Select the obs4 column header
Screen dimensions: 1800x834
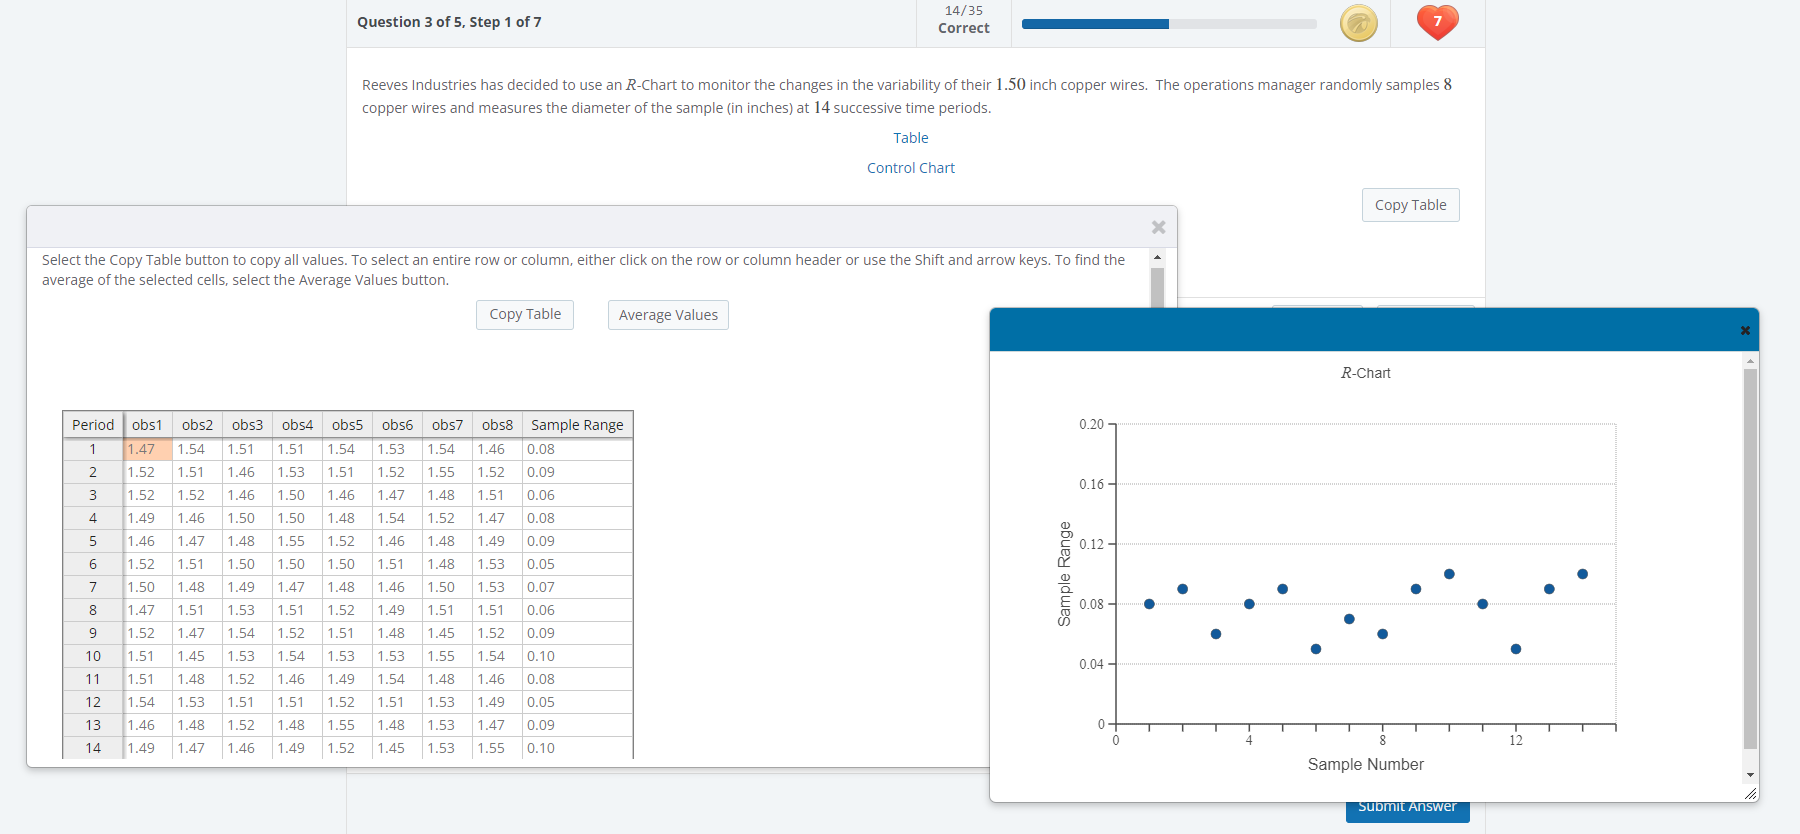click(x=297, y=425)
